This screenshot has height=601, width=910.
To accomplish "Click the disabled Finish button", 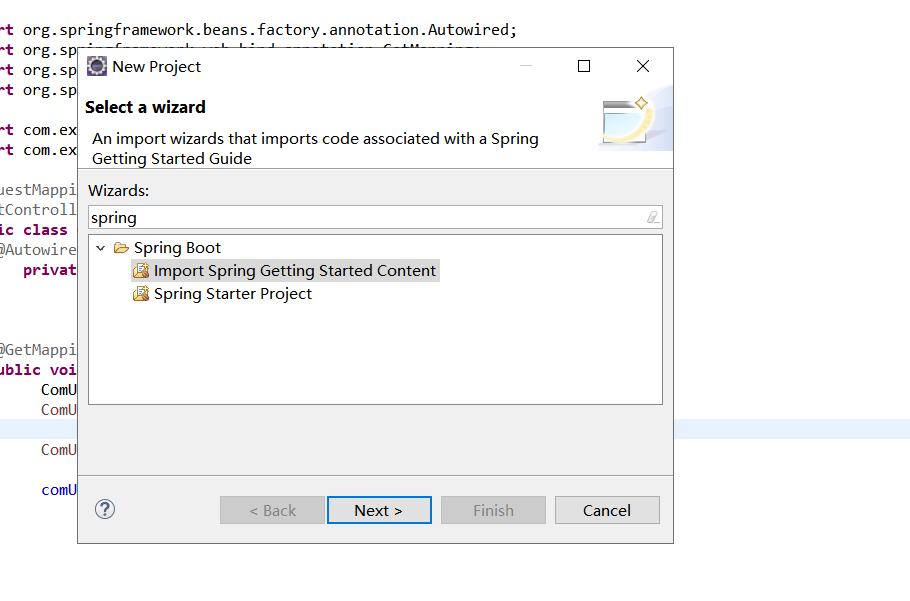I will (493, 509).
